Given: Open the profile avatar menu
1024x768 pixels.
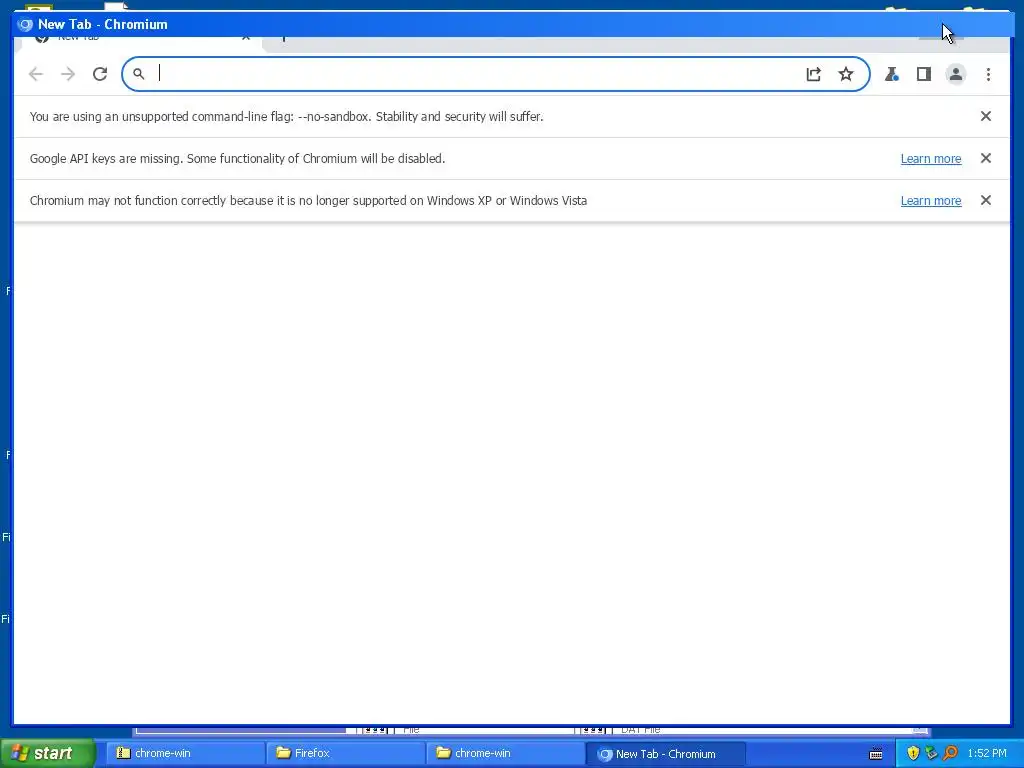Looking at the screenshot, I should click(955, 74).
